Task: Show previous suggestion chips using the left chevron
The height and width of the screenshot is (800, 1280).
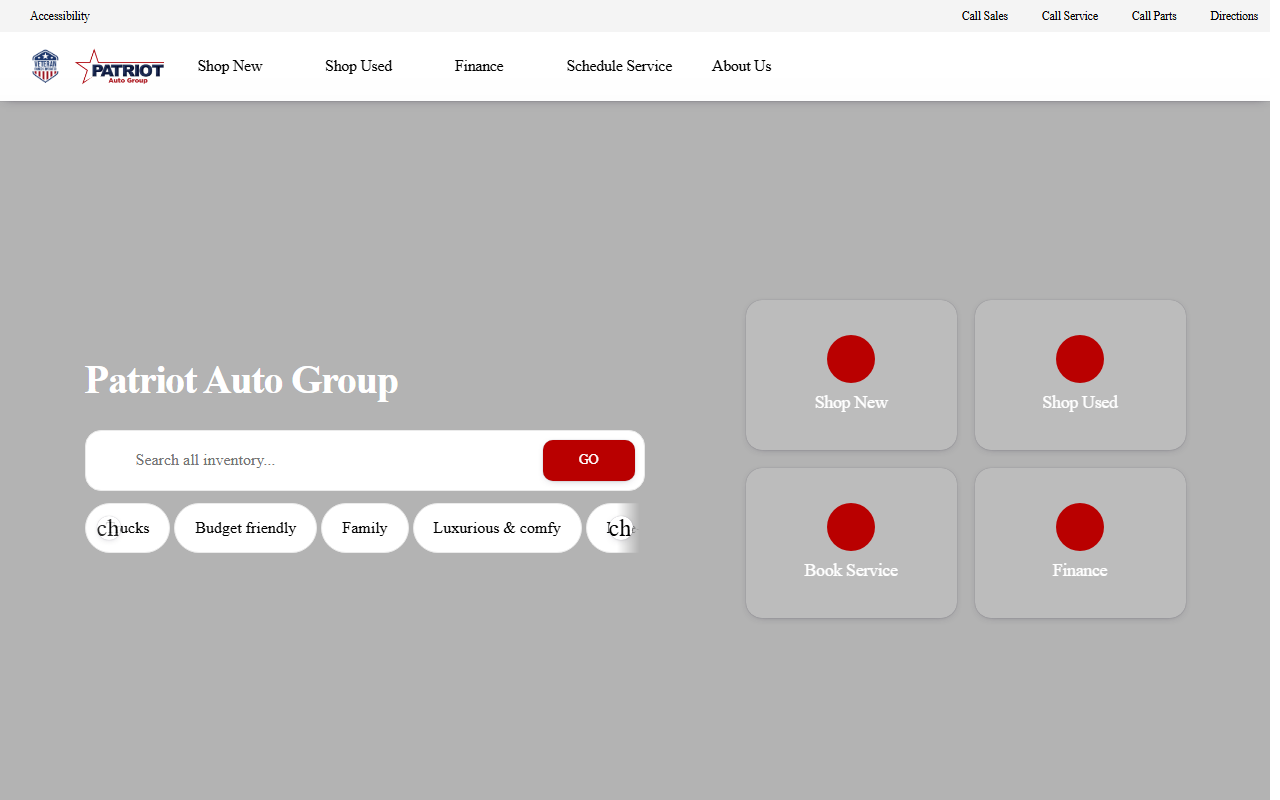Action: click(x=108, y=528)
